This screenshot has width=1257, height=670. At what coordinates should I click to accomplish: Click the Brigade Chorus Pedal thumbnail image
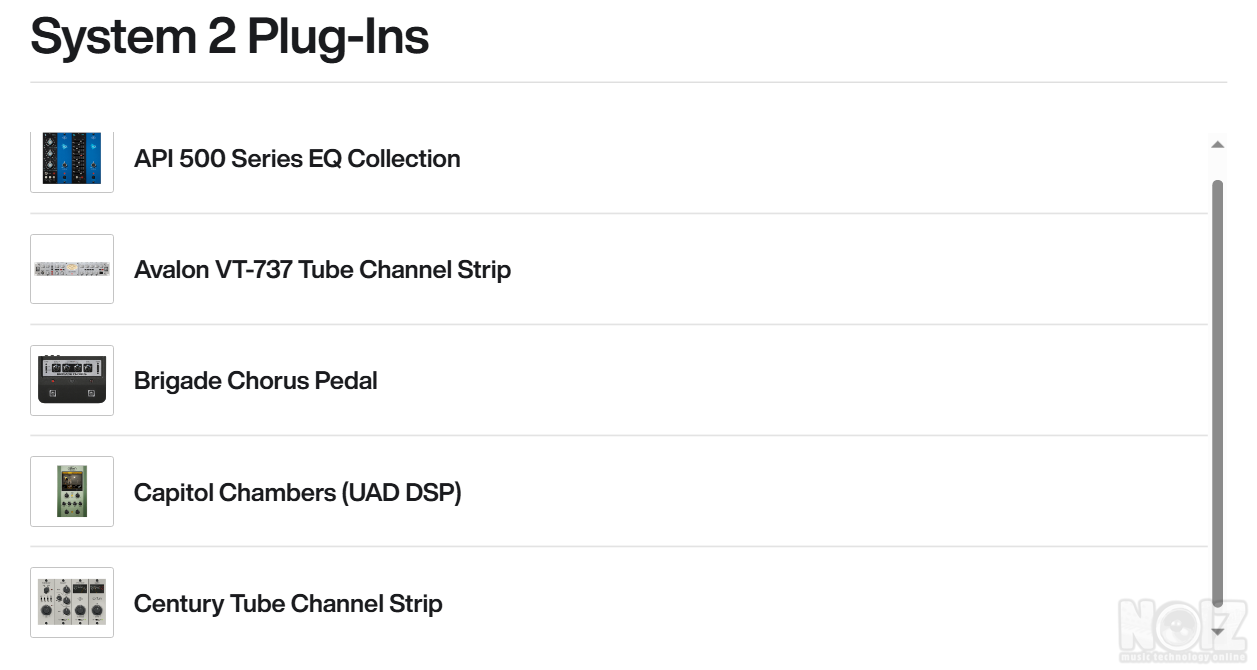72,380
